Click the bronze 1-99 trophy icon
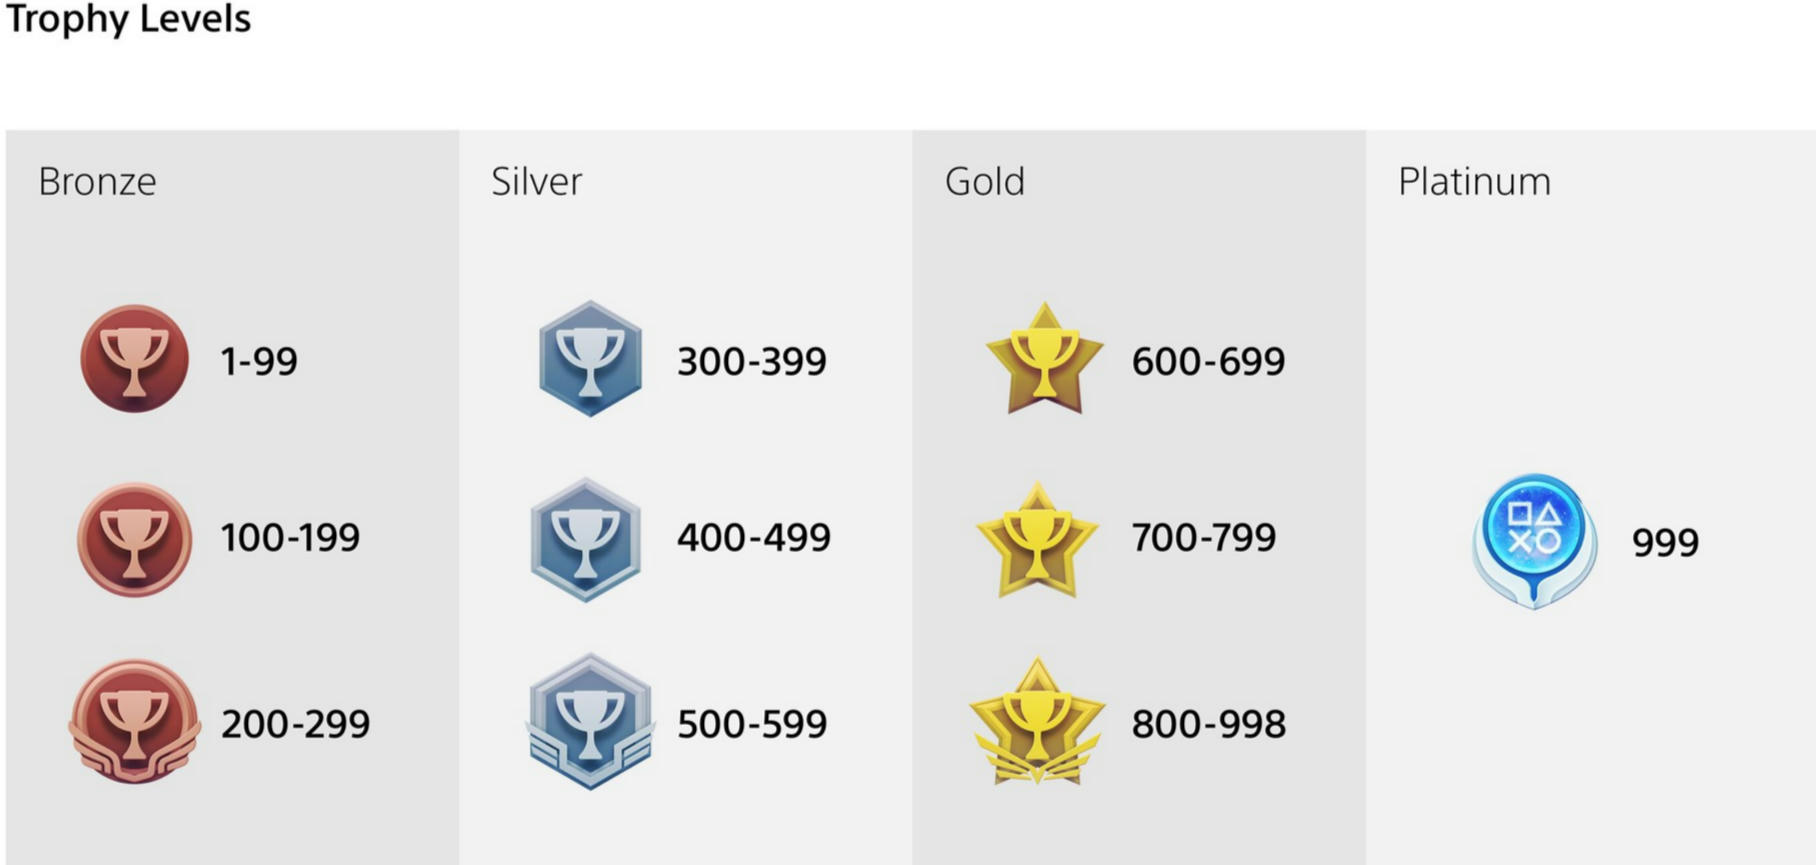Image resolution: width=1816 pixels, height=865 pixels. [134, 358]
